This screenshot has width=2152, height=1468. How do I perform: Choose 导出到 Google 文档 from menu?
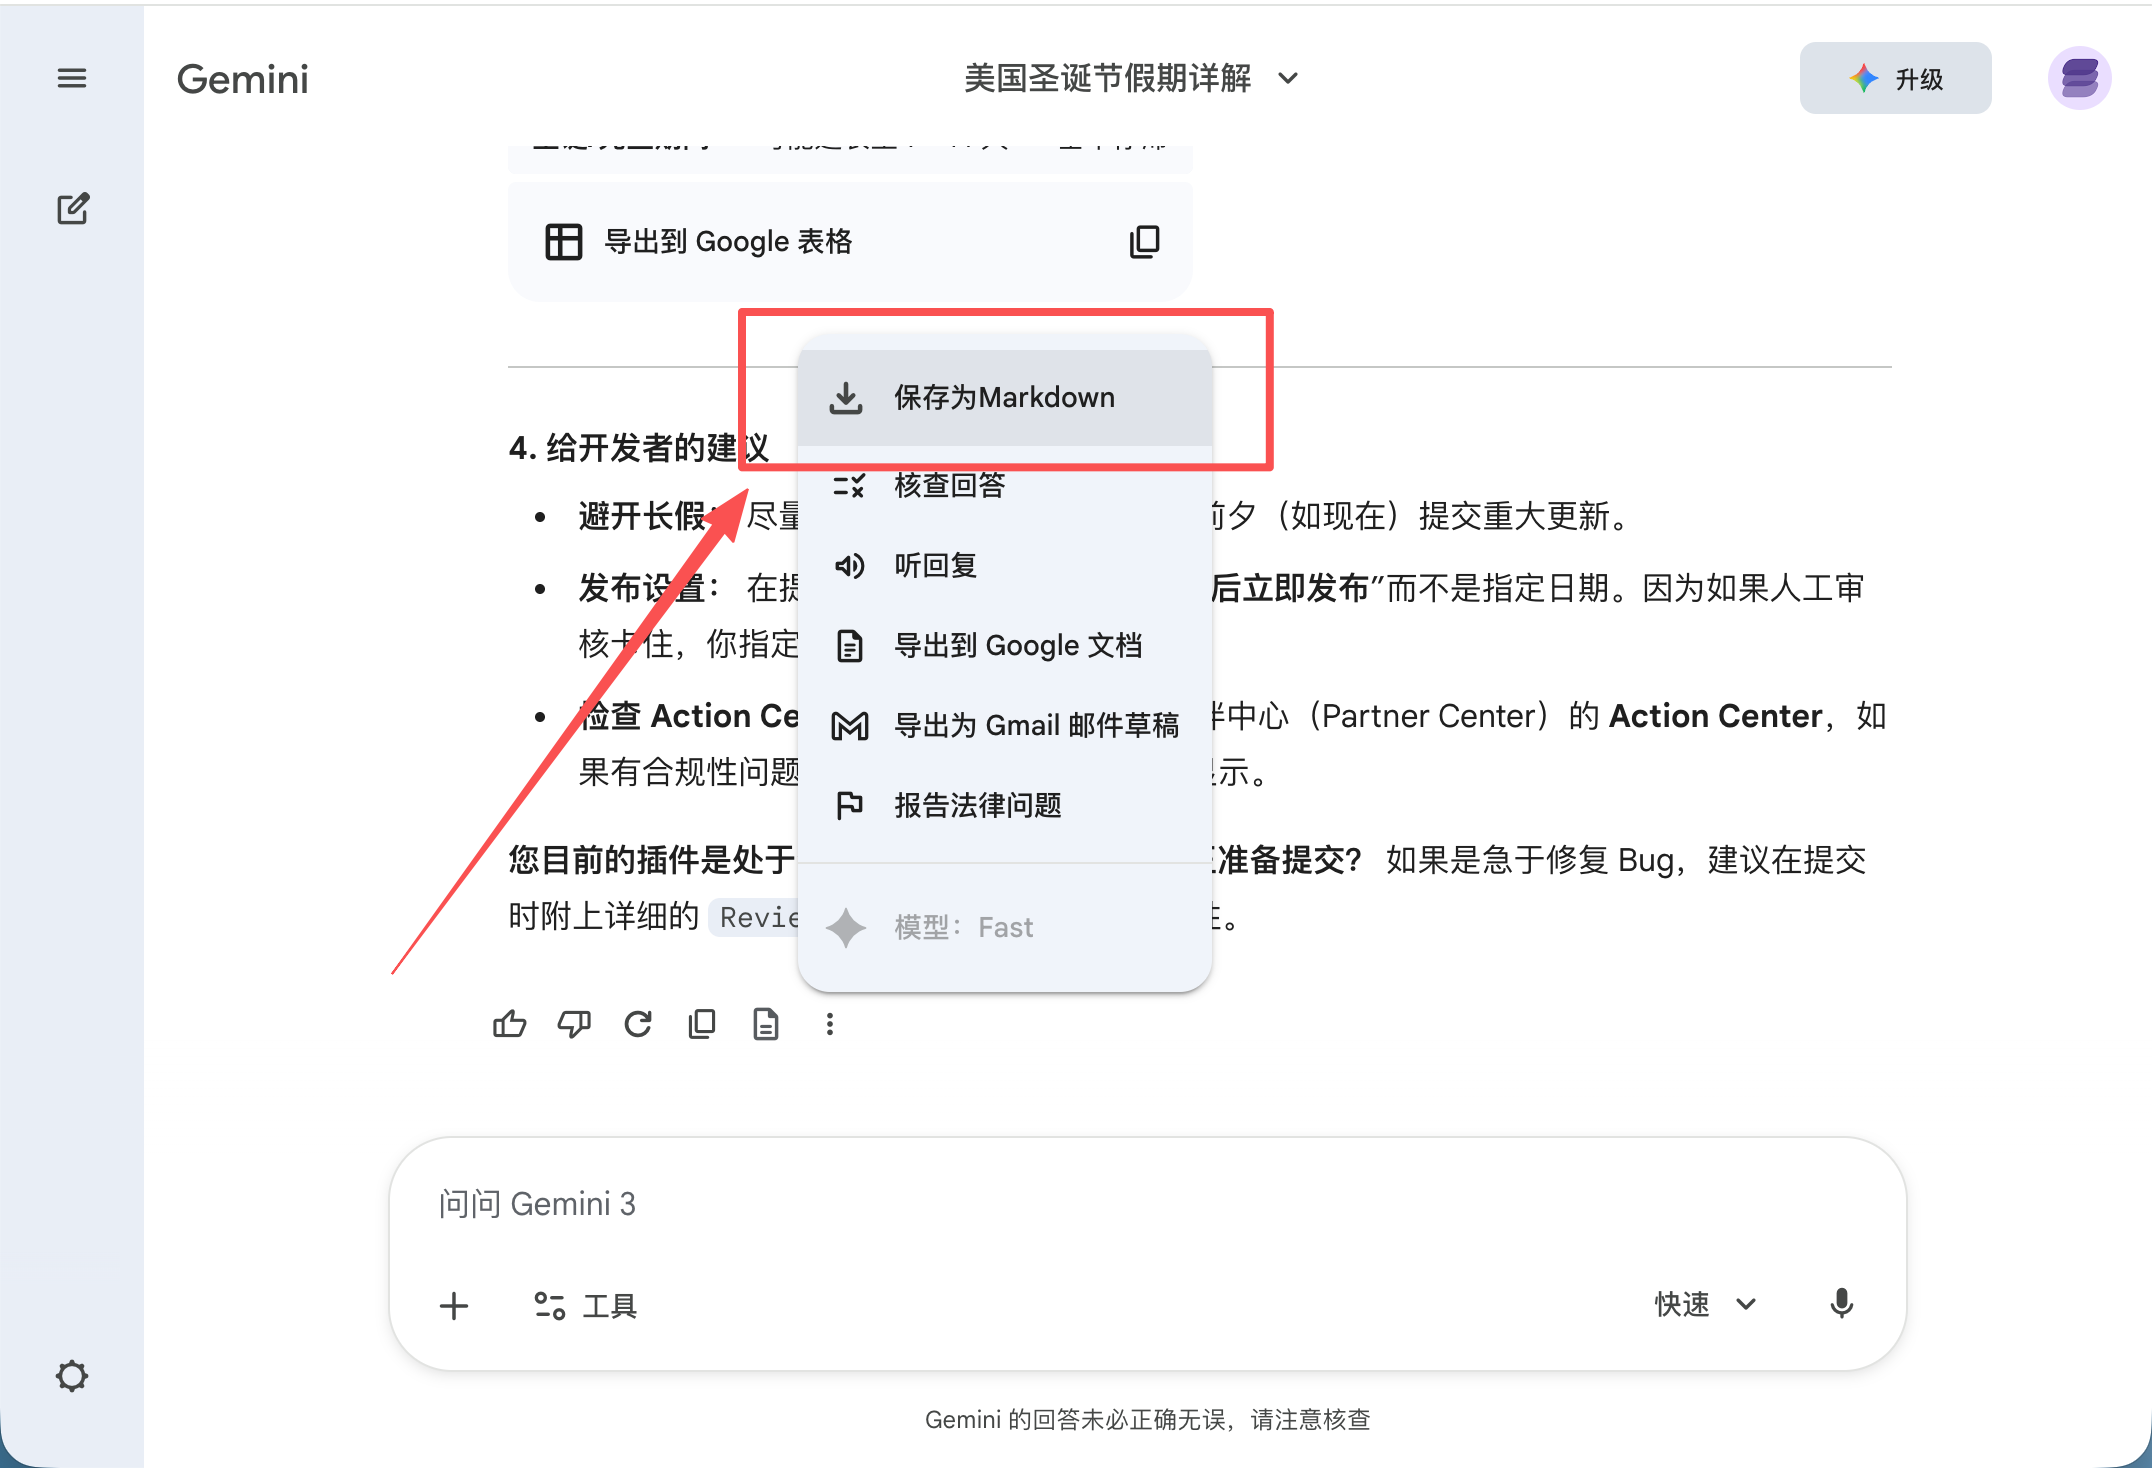[1017, 646]
